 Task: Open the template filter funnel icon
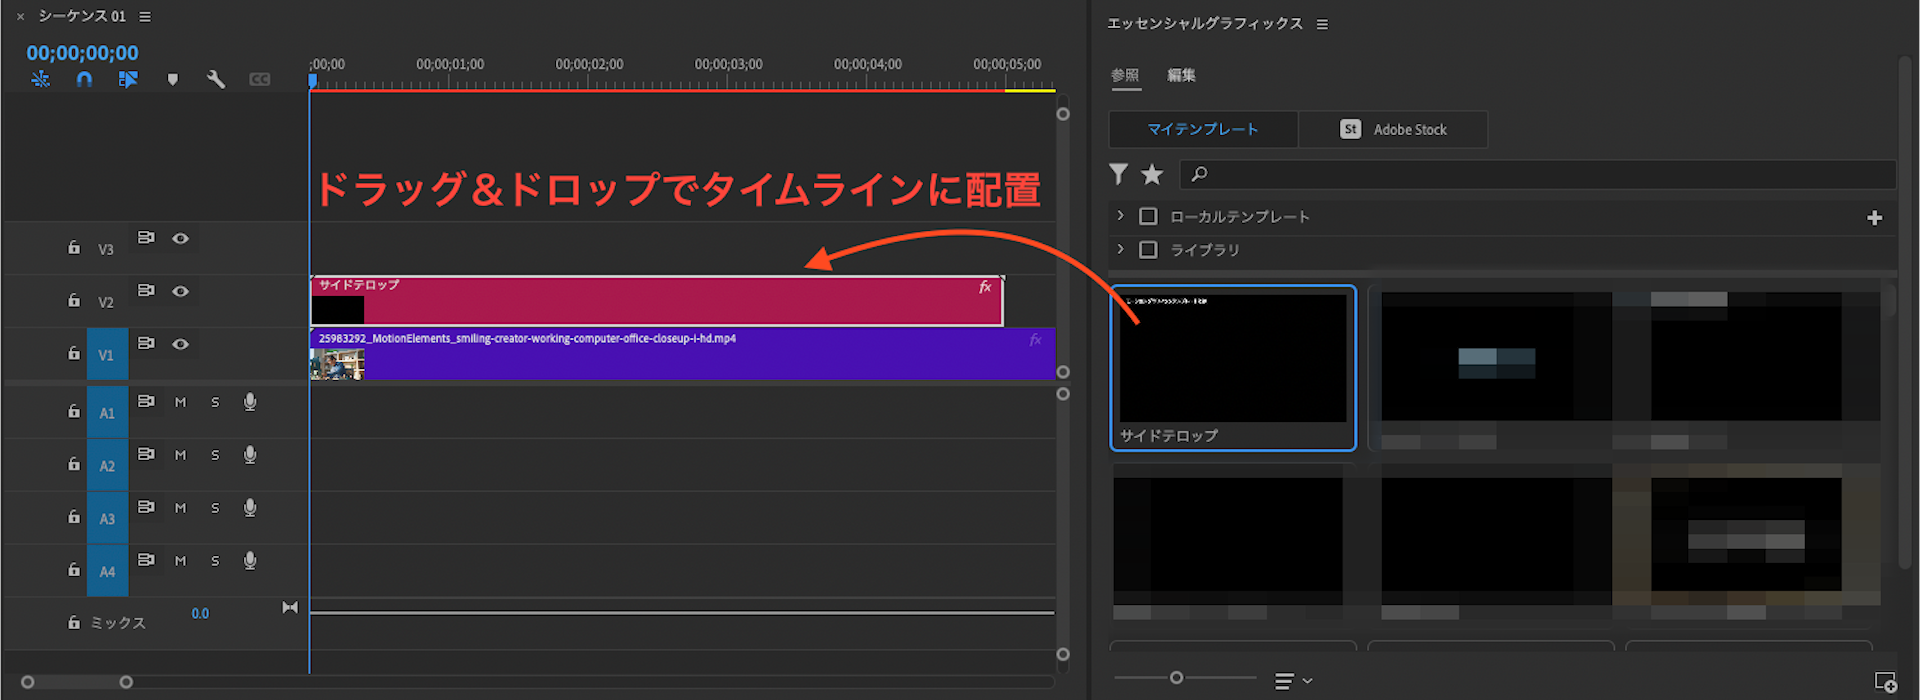coord(1119,174)
